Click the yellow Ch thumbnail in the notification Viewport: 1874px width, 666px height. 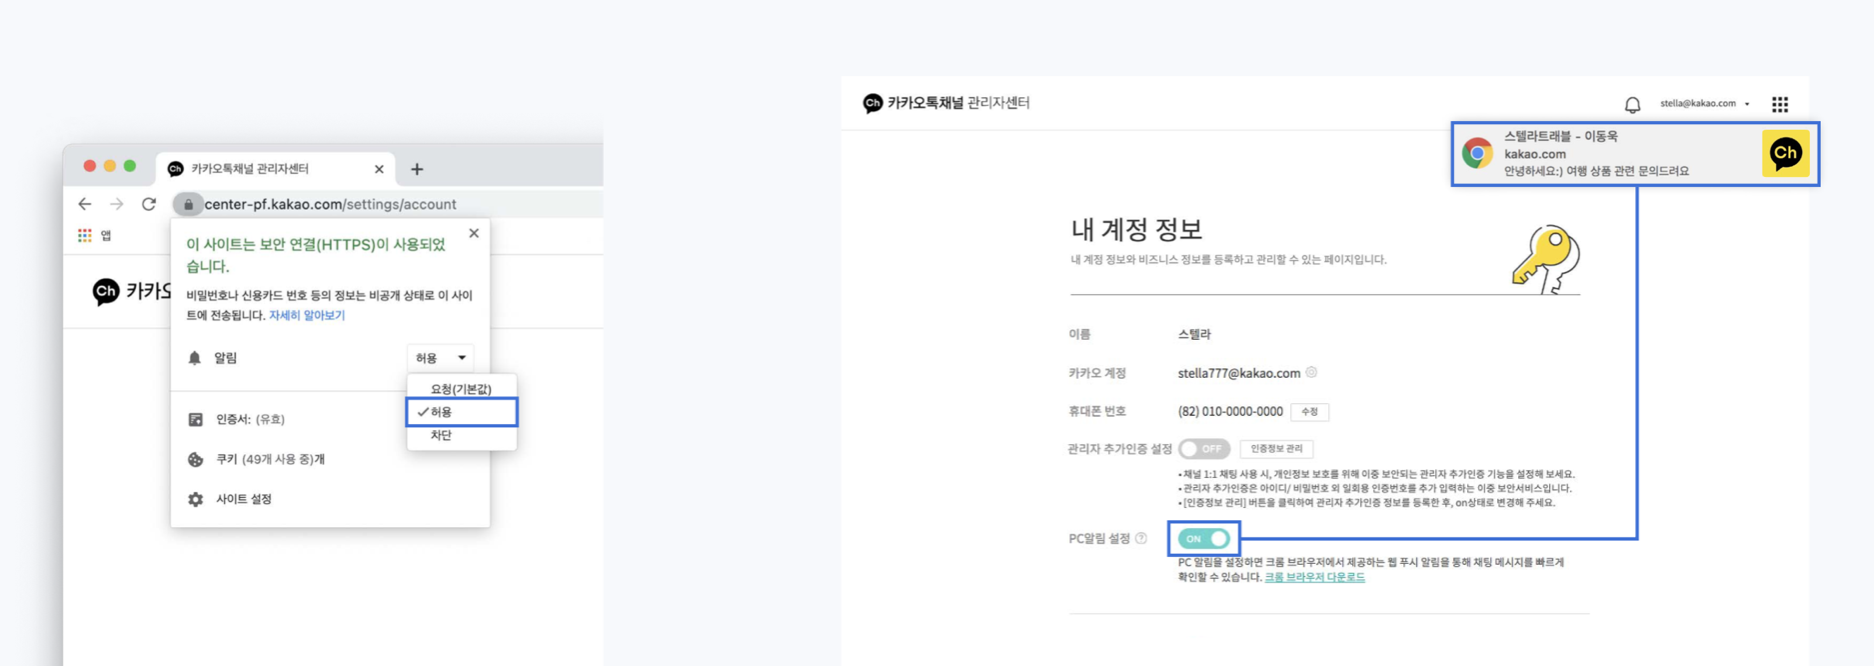coord(1785,153)
